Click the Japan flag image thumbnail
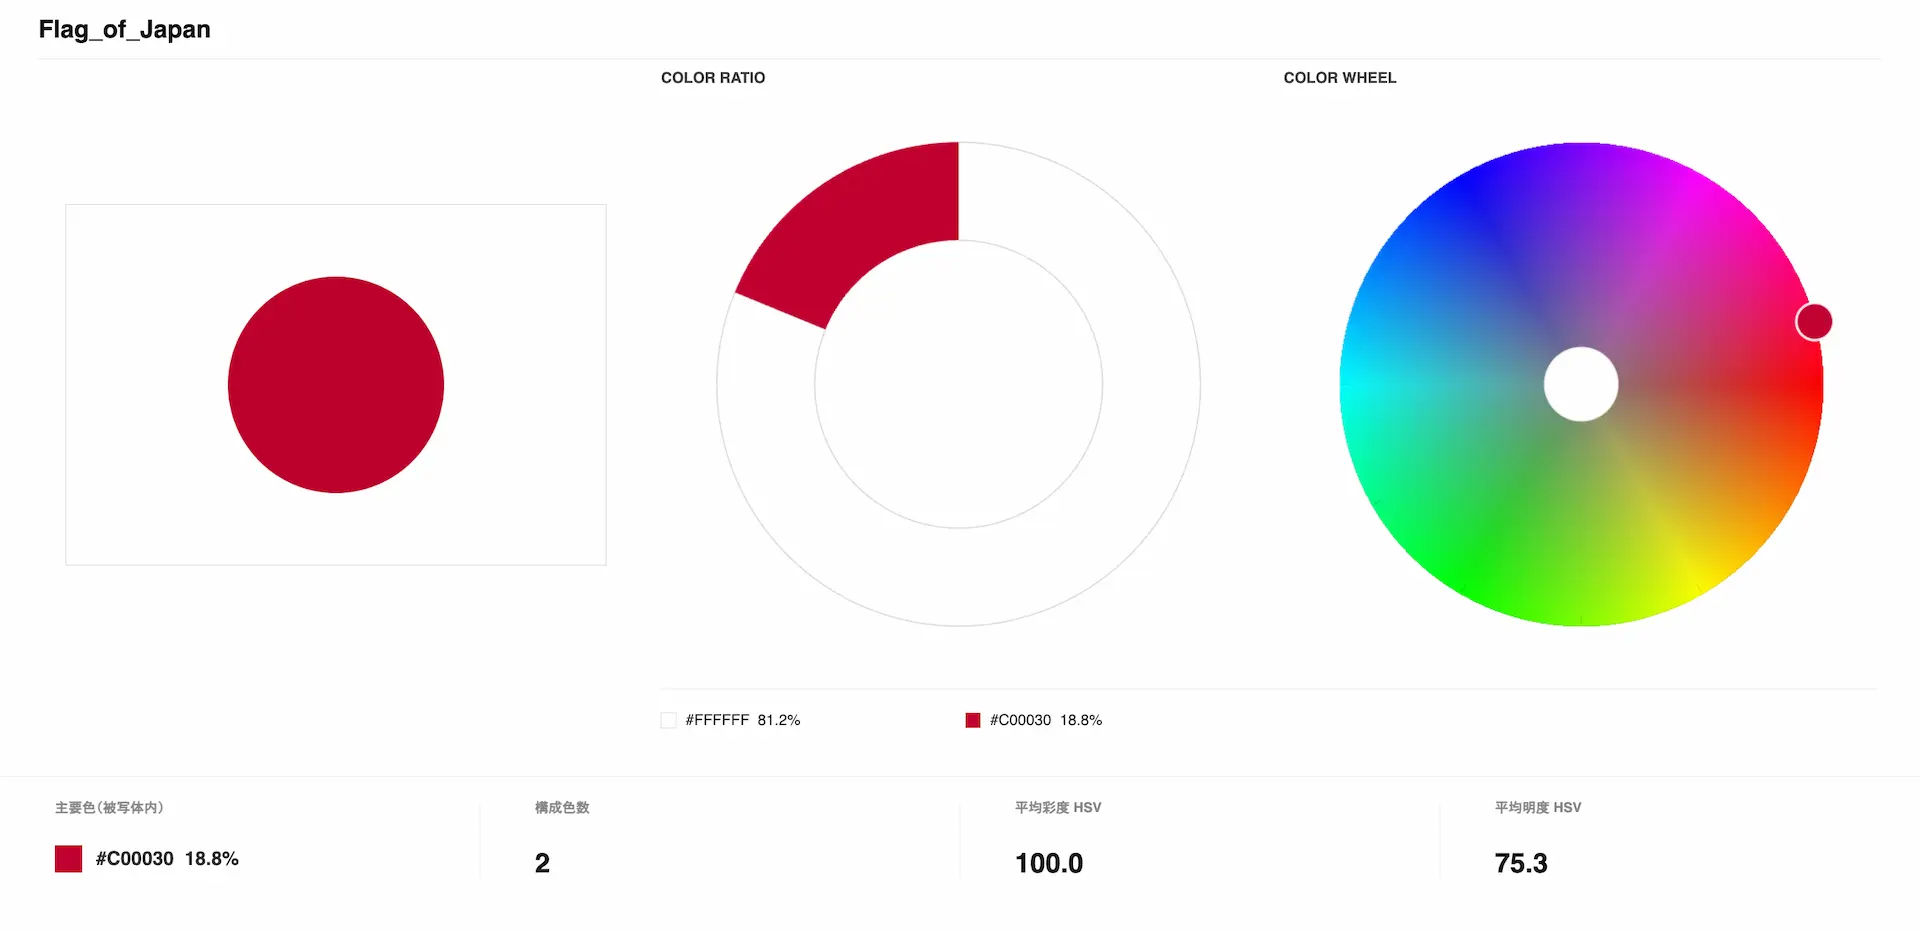Viewport: 1920px width, 933px height. pyautogui.click(x=336, y=385)
